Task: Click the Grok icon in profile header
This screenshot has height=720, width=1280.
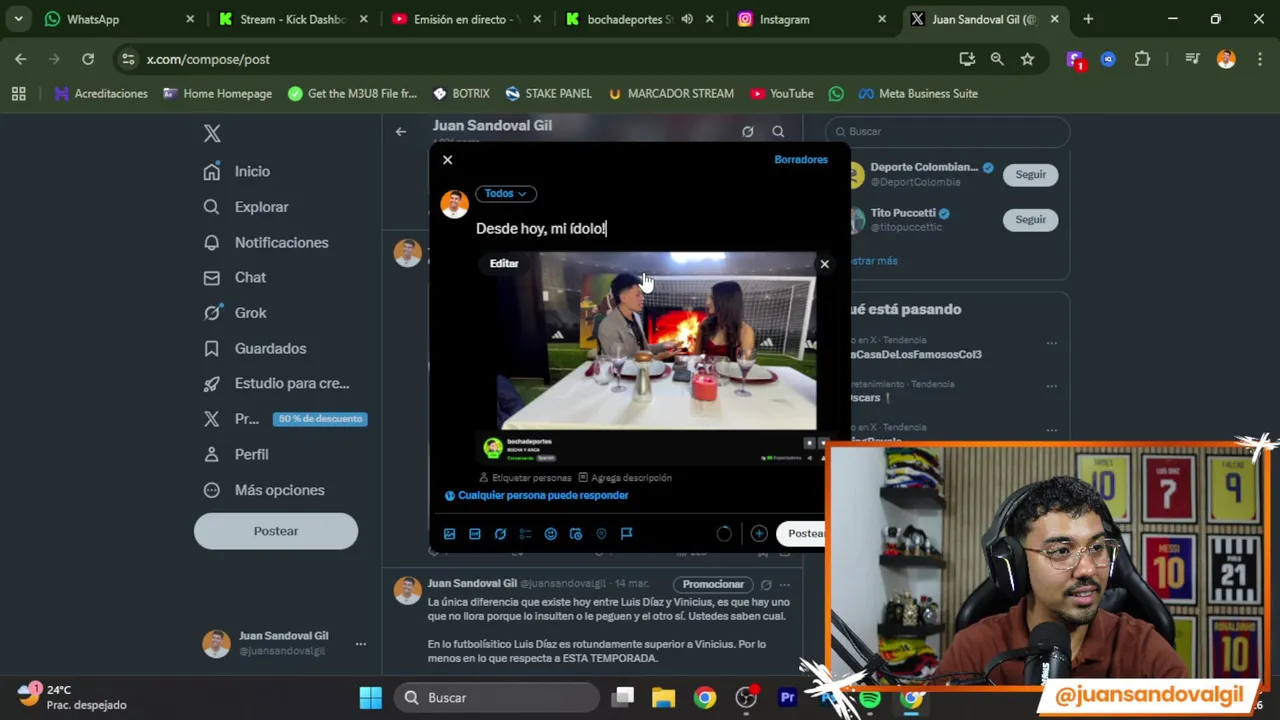Action: (x=747, y=132)
